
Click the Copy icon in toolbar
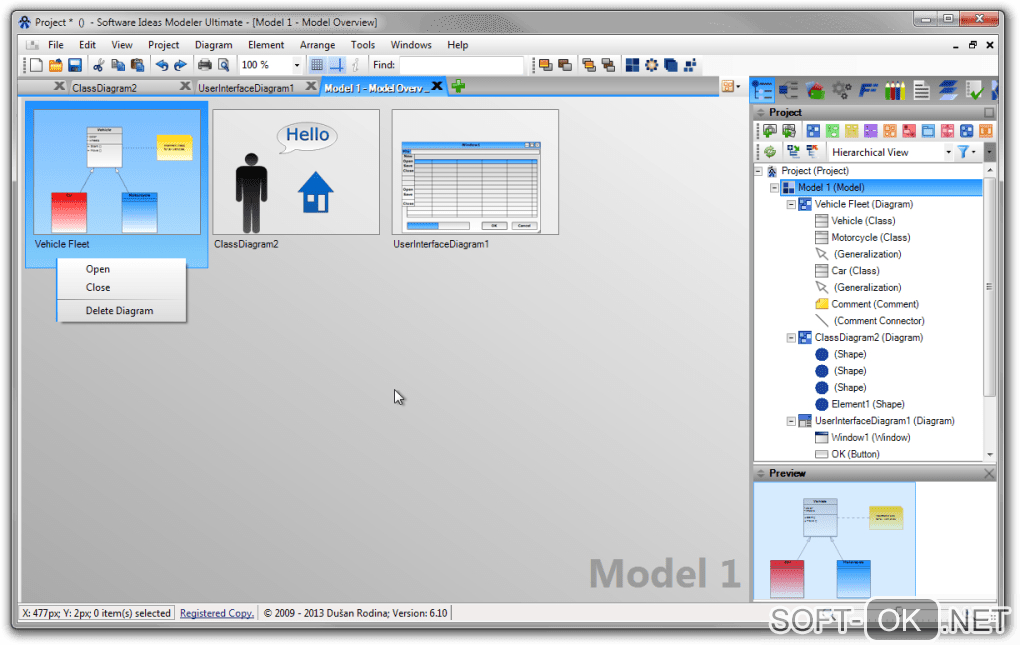point(118,65)
